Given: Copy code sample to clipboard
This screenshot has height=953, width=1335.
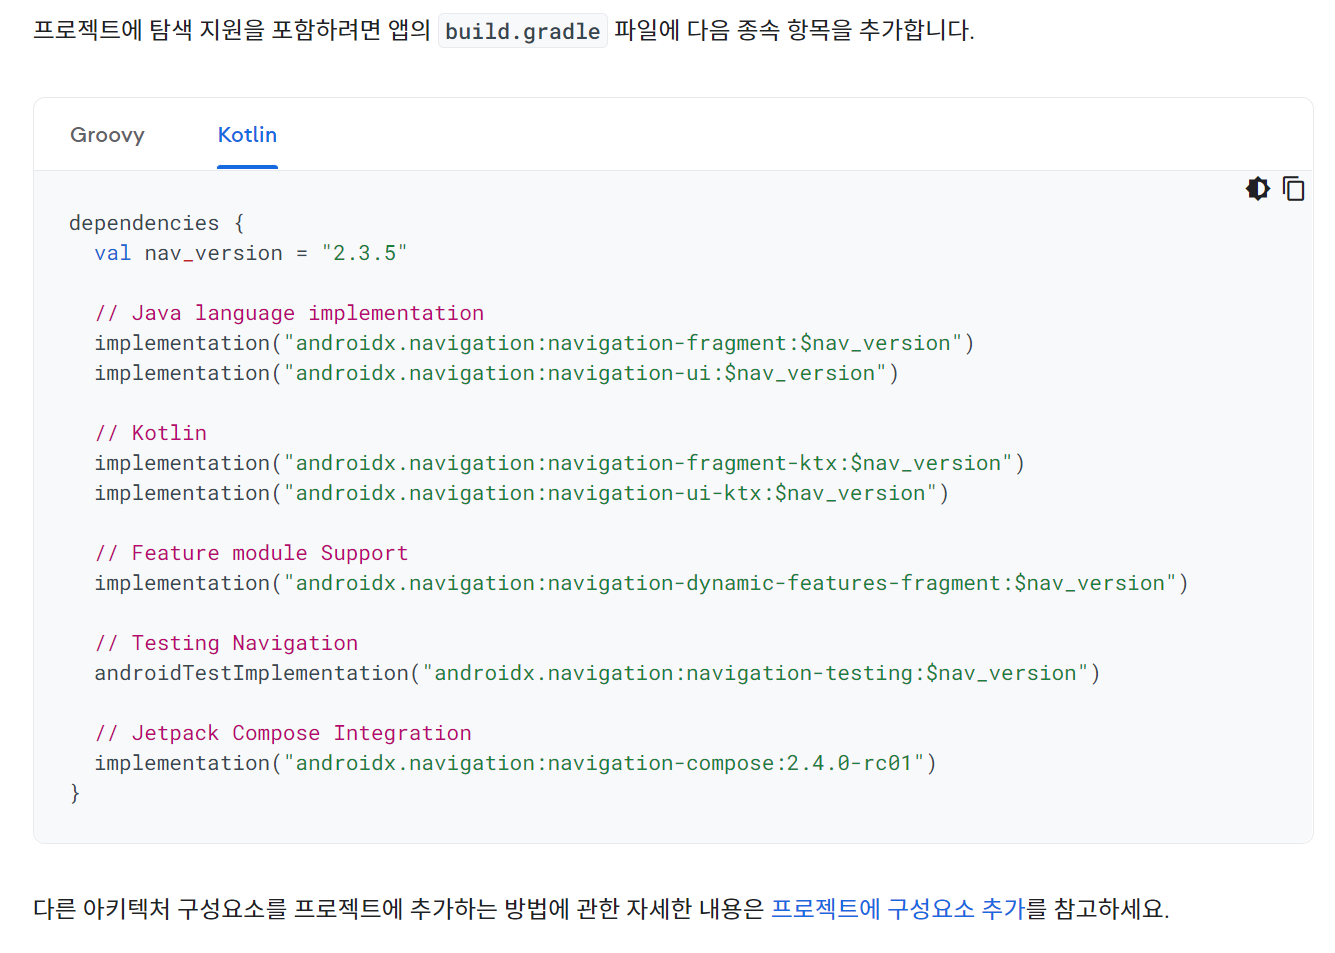Looking at the screenshot, I should click(x=1293, y=188).
